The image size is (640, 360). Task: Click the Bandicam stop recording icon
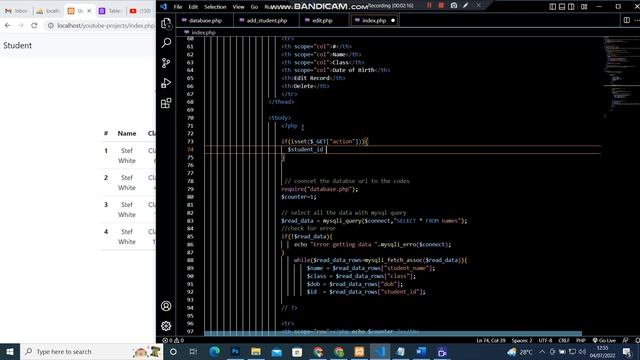[441, 6]
